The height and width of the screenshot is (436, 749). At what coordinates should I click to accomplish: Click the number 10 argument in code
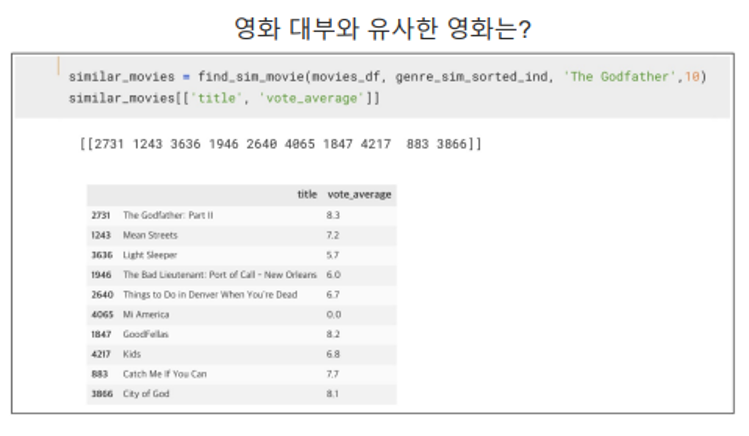tap(692, 76)
